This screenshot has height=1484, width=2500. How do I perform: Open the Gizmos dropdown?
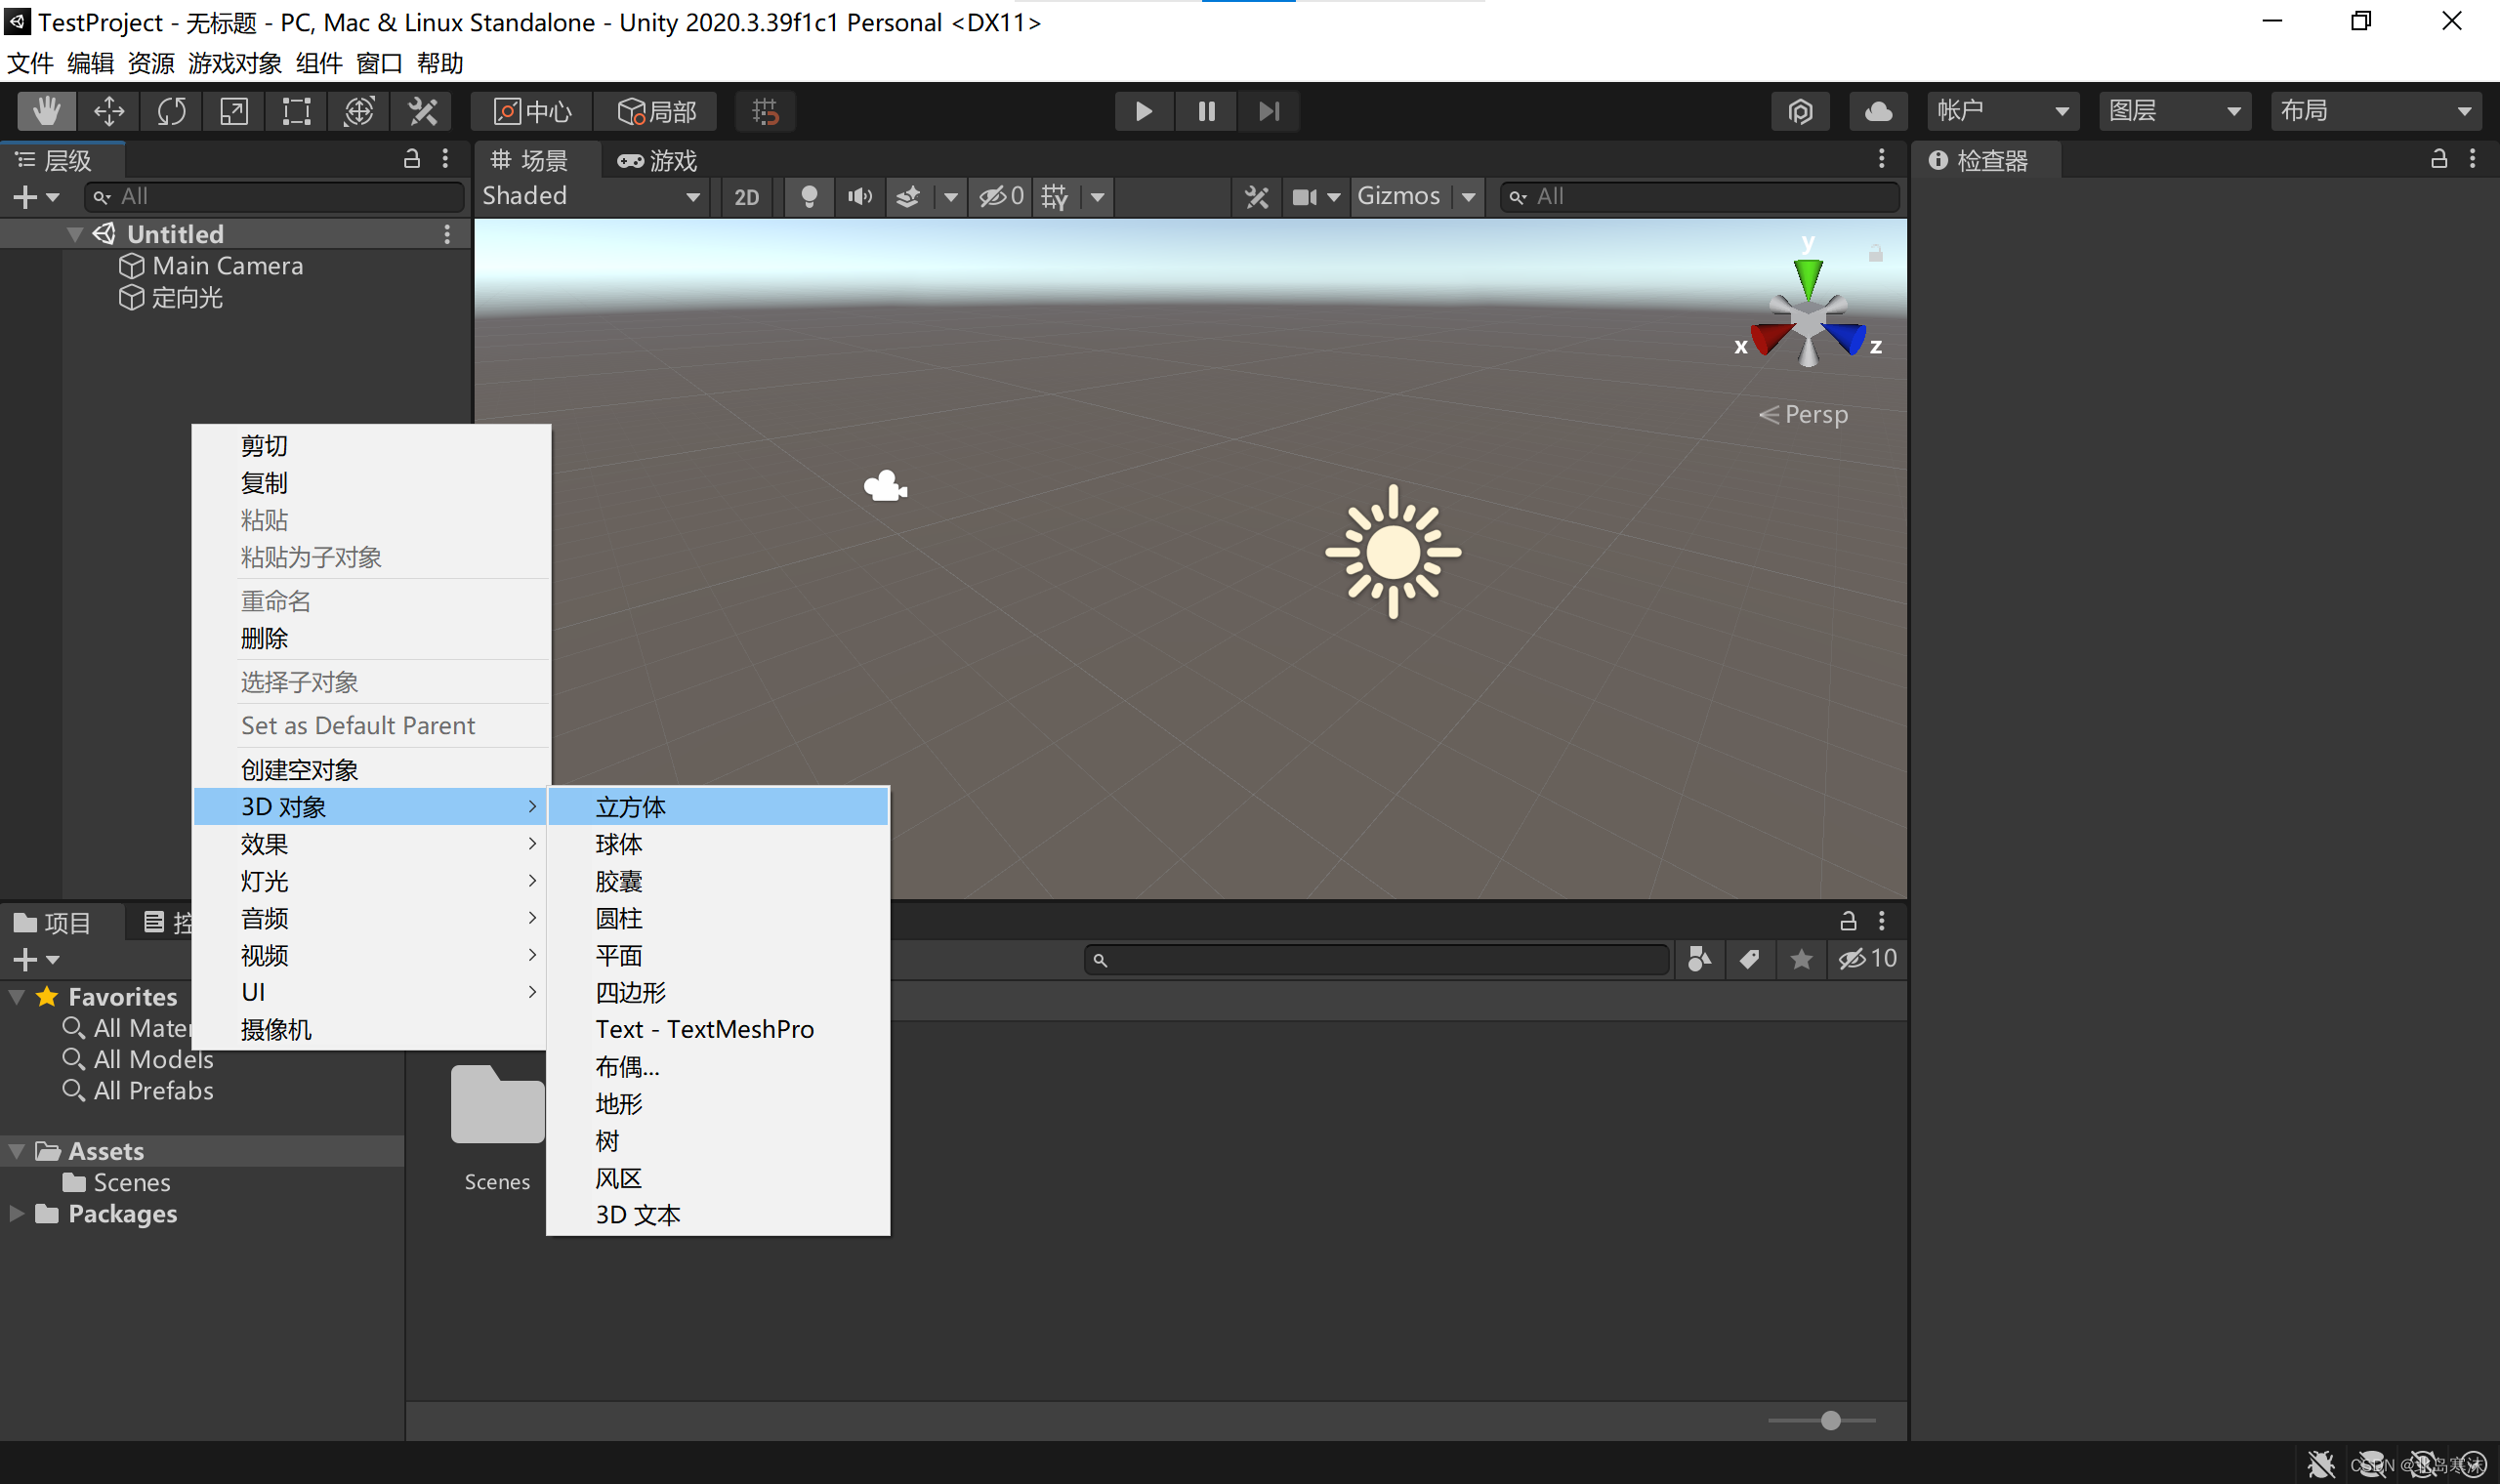[1416, 196]
